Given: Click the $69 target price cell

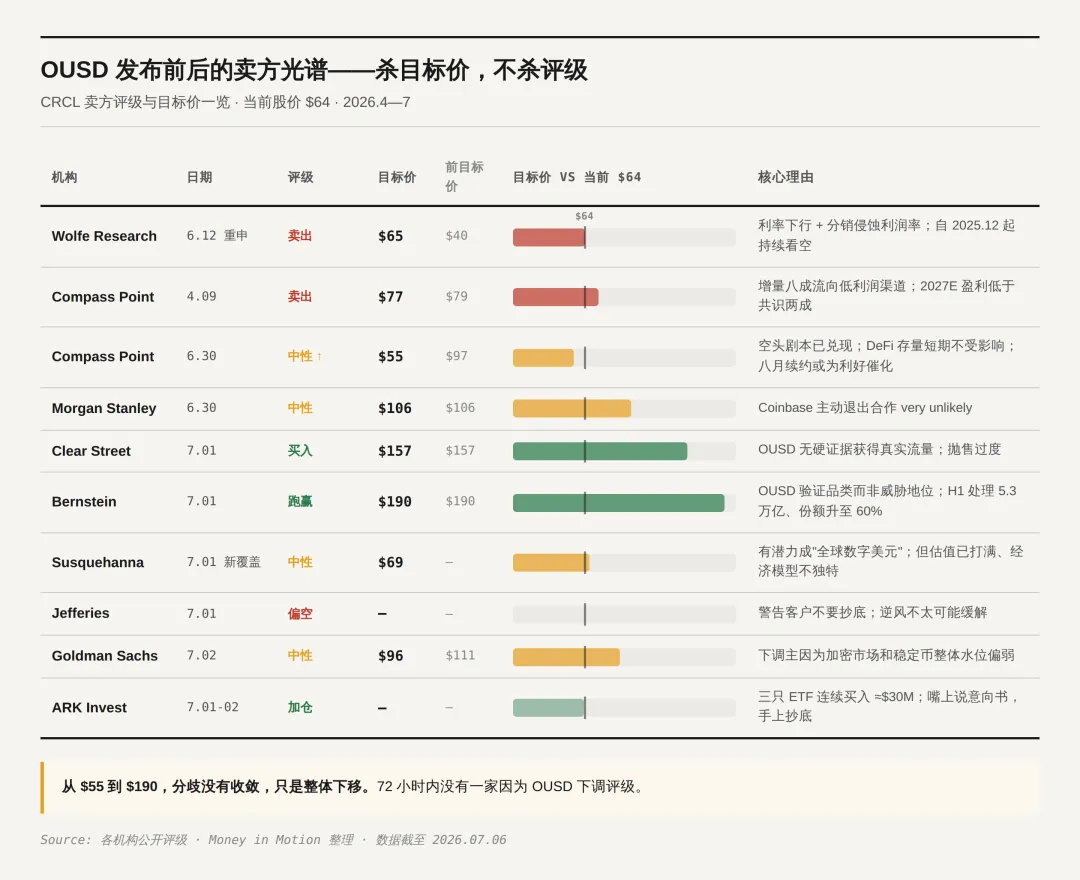Looking at the screenshot, I should coord(391,563).
